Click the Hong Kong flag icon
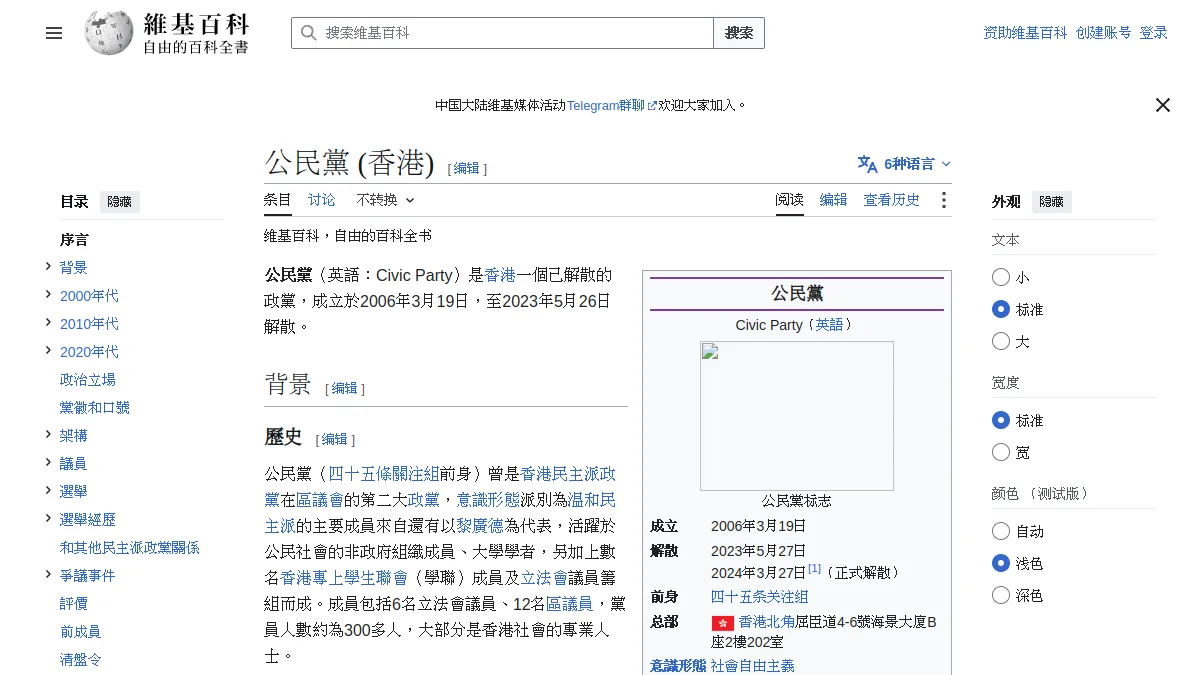Image resolution: width=1200 pixels, height=675 pixels. [x=722, y=623]
